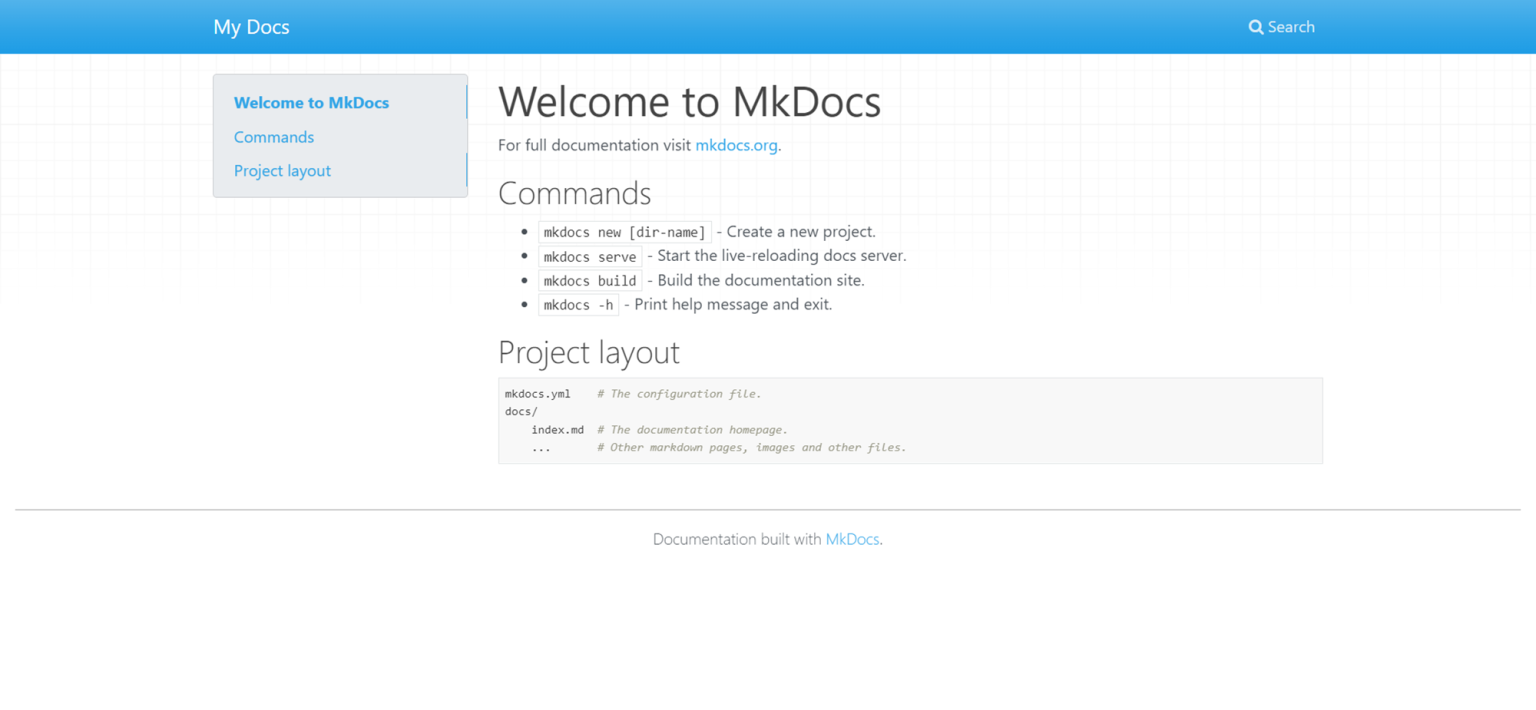Image resolution: width=1536 pixels, height=710 pixels.
Task: Select index.md within the layout example
Action: point(558,429)
